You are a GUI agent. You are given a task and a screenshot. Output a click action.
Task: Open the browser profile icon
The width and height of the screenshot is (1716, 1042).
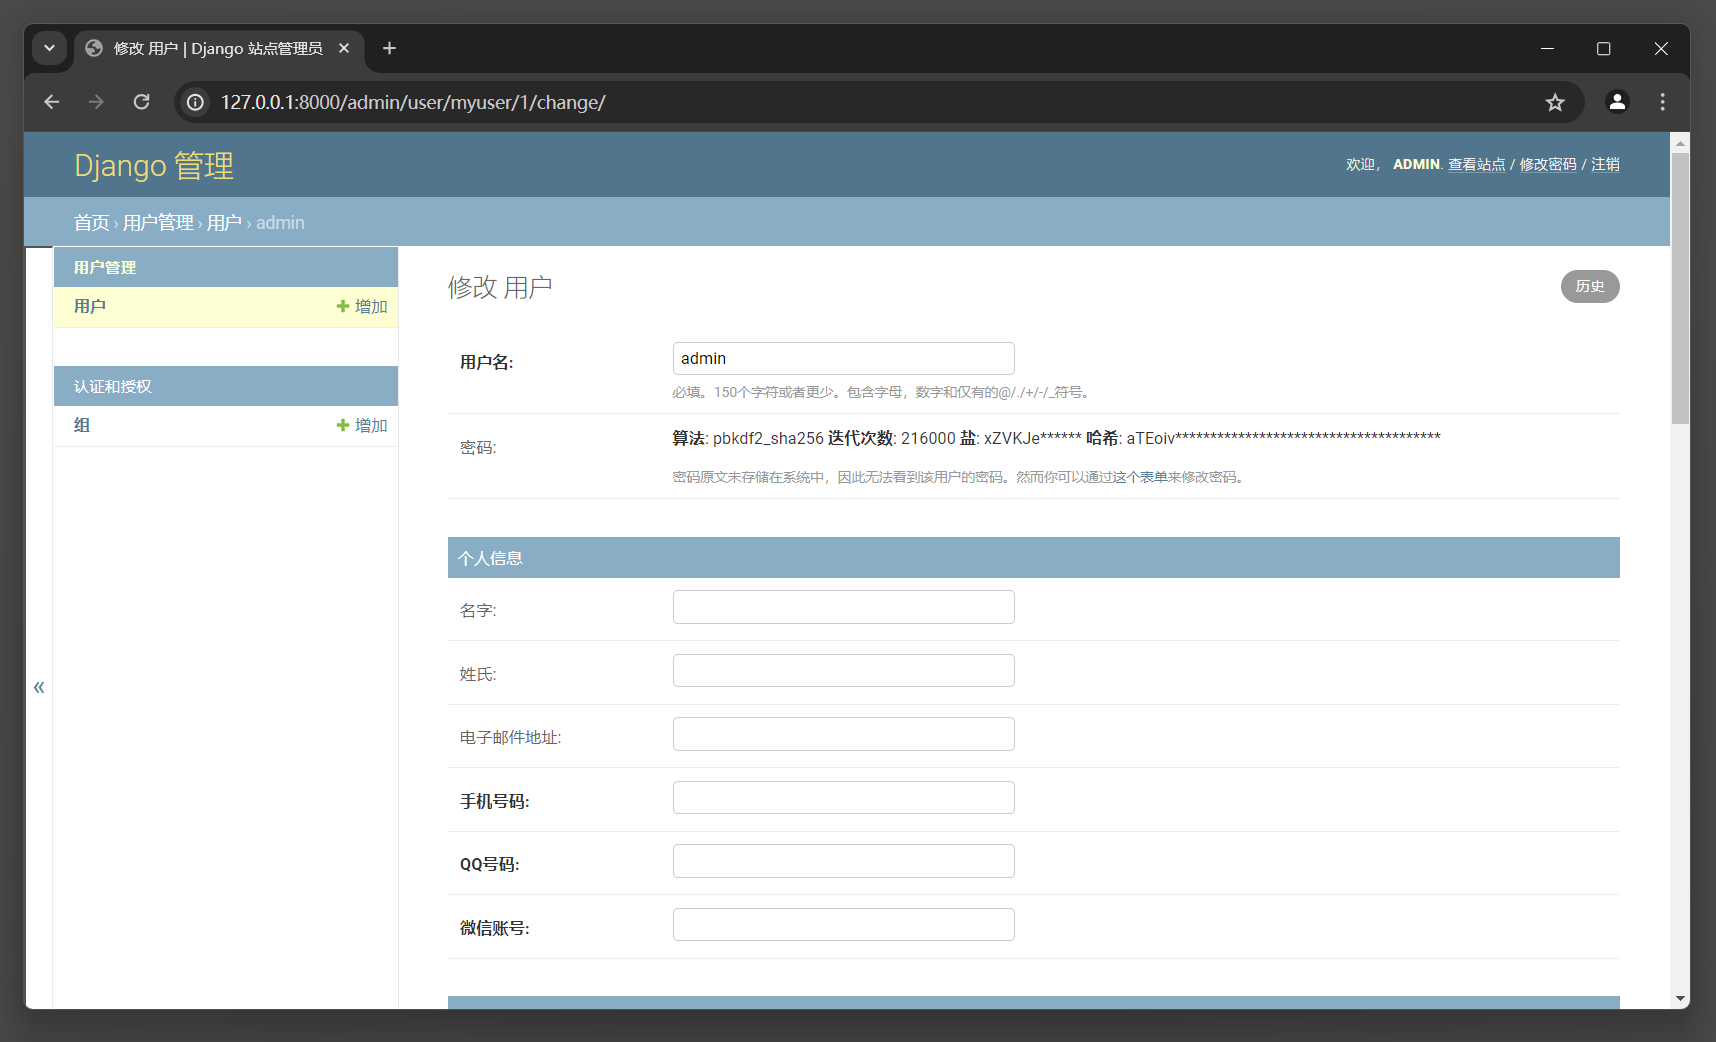1617,102
